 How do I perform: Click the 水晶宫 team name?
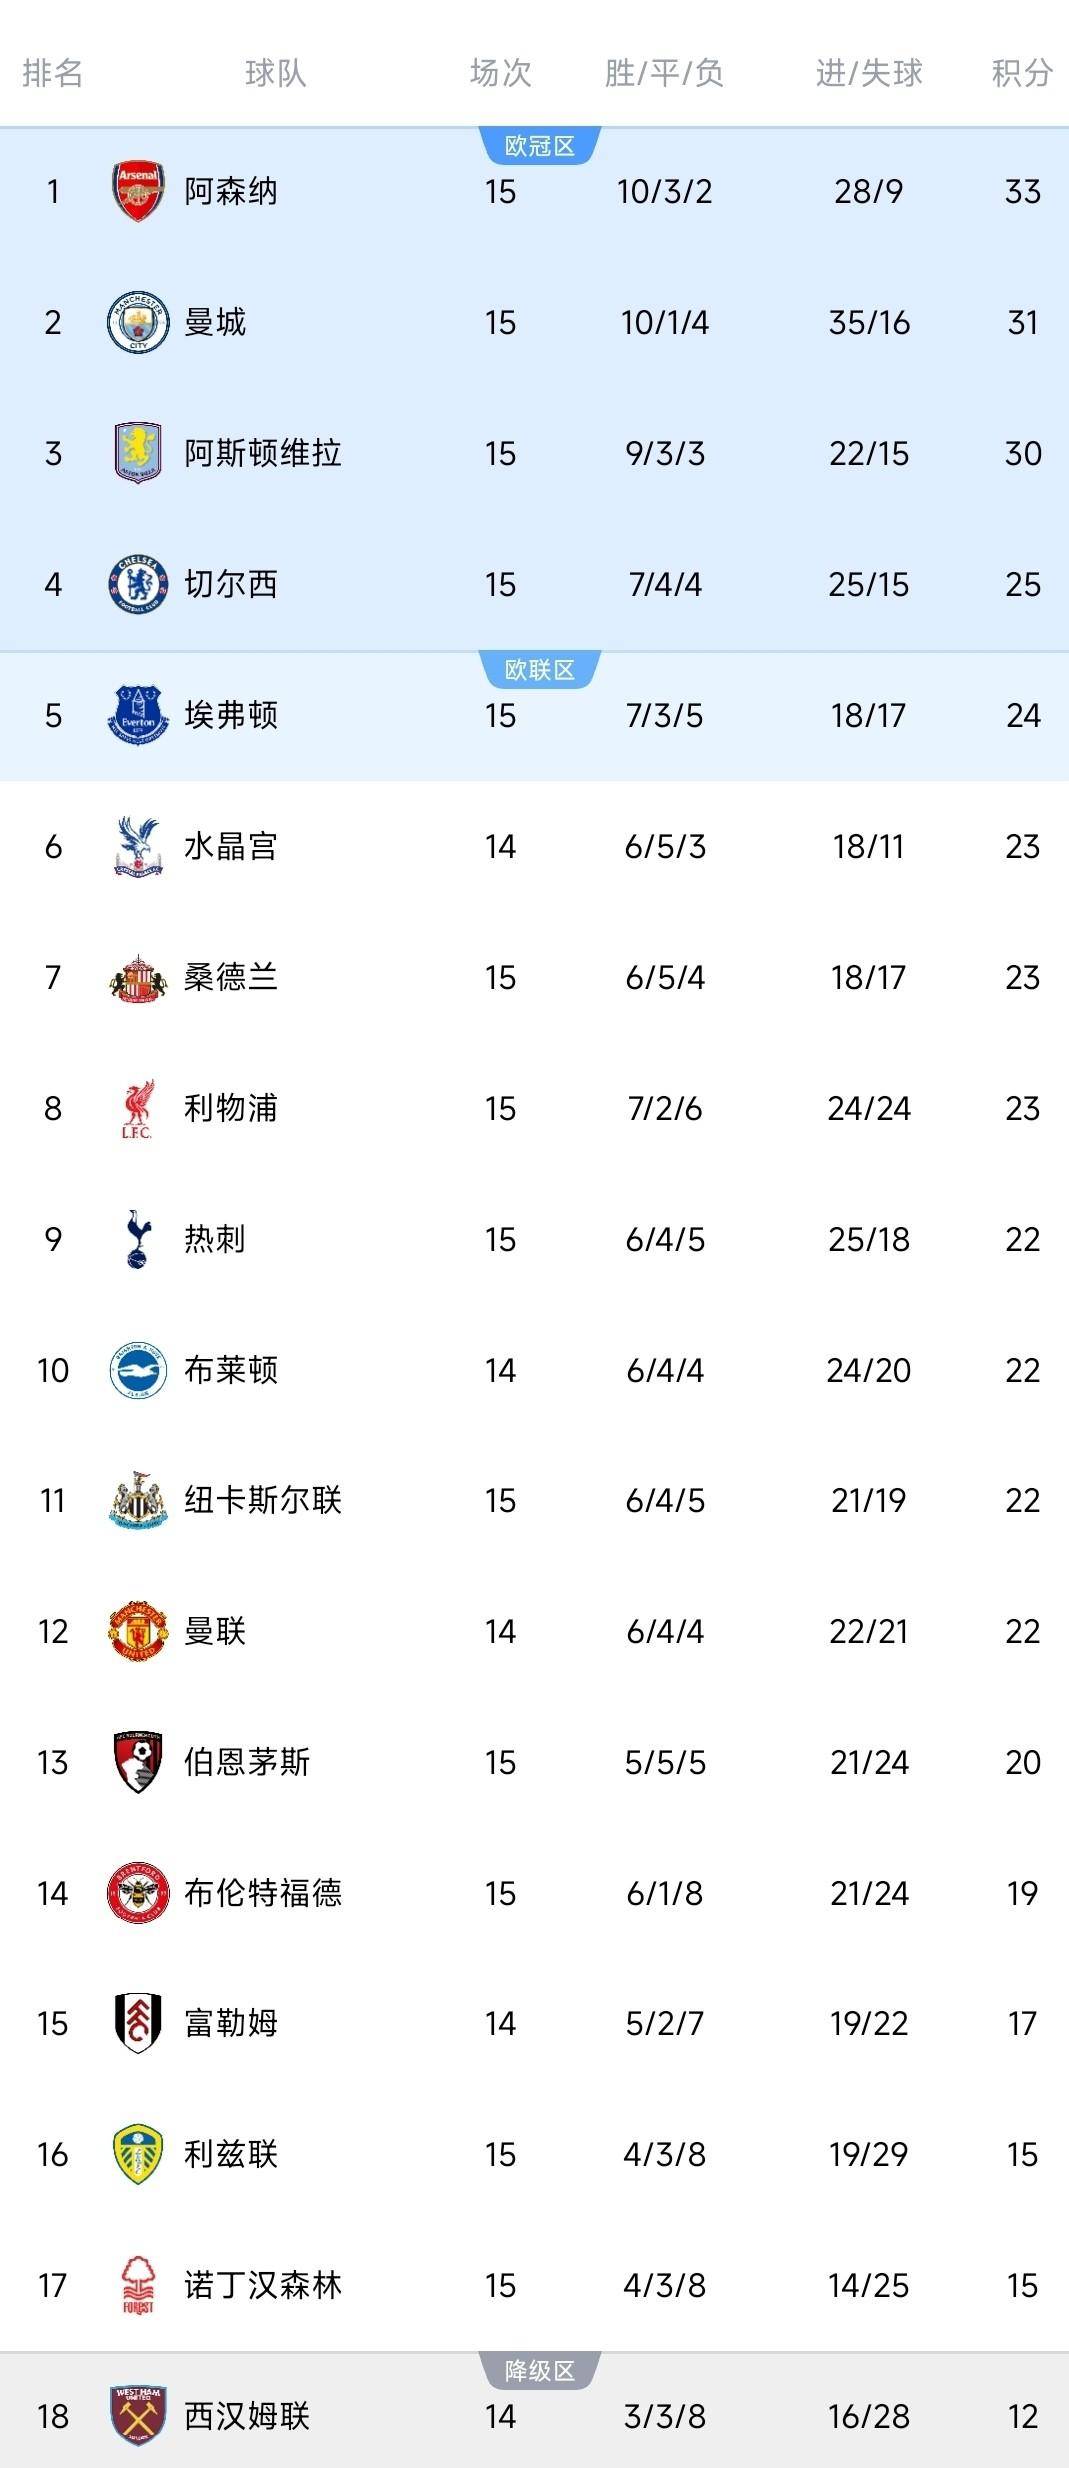tap(230, 844)
